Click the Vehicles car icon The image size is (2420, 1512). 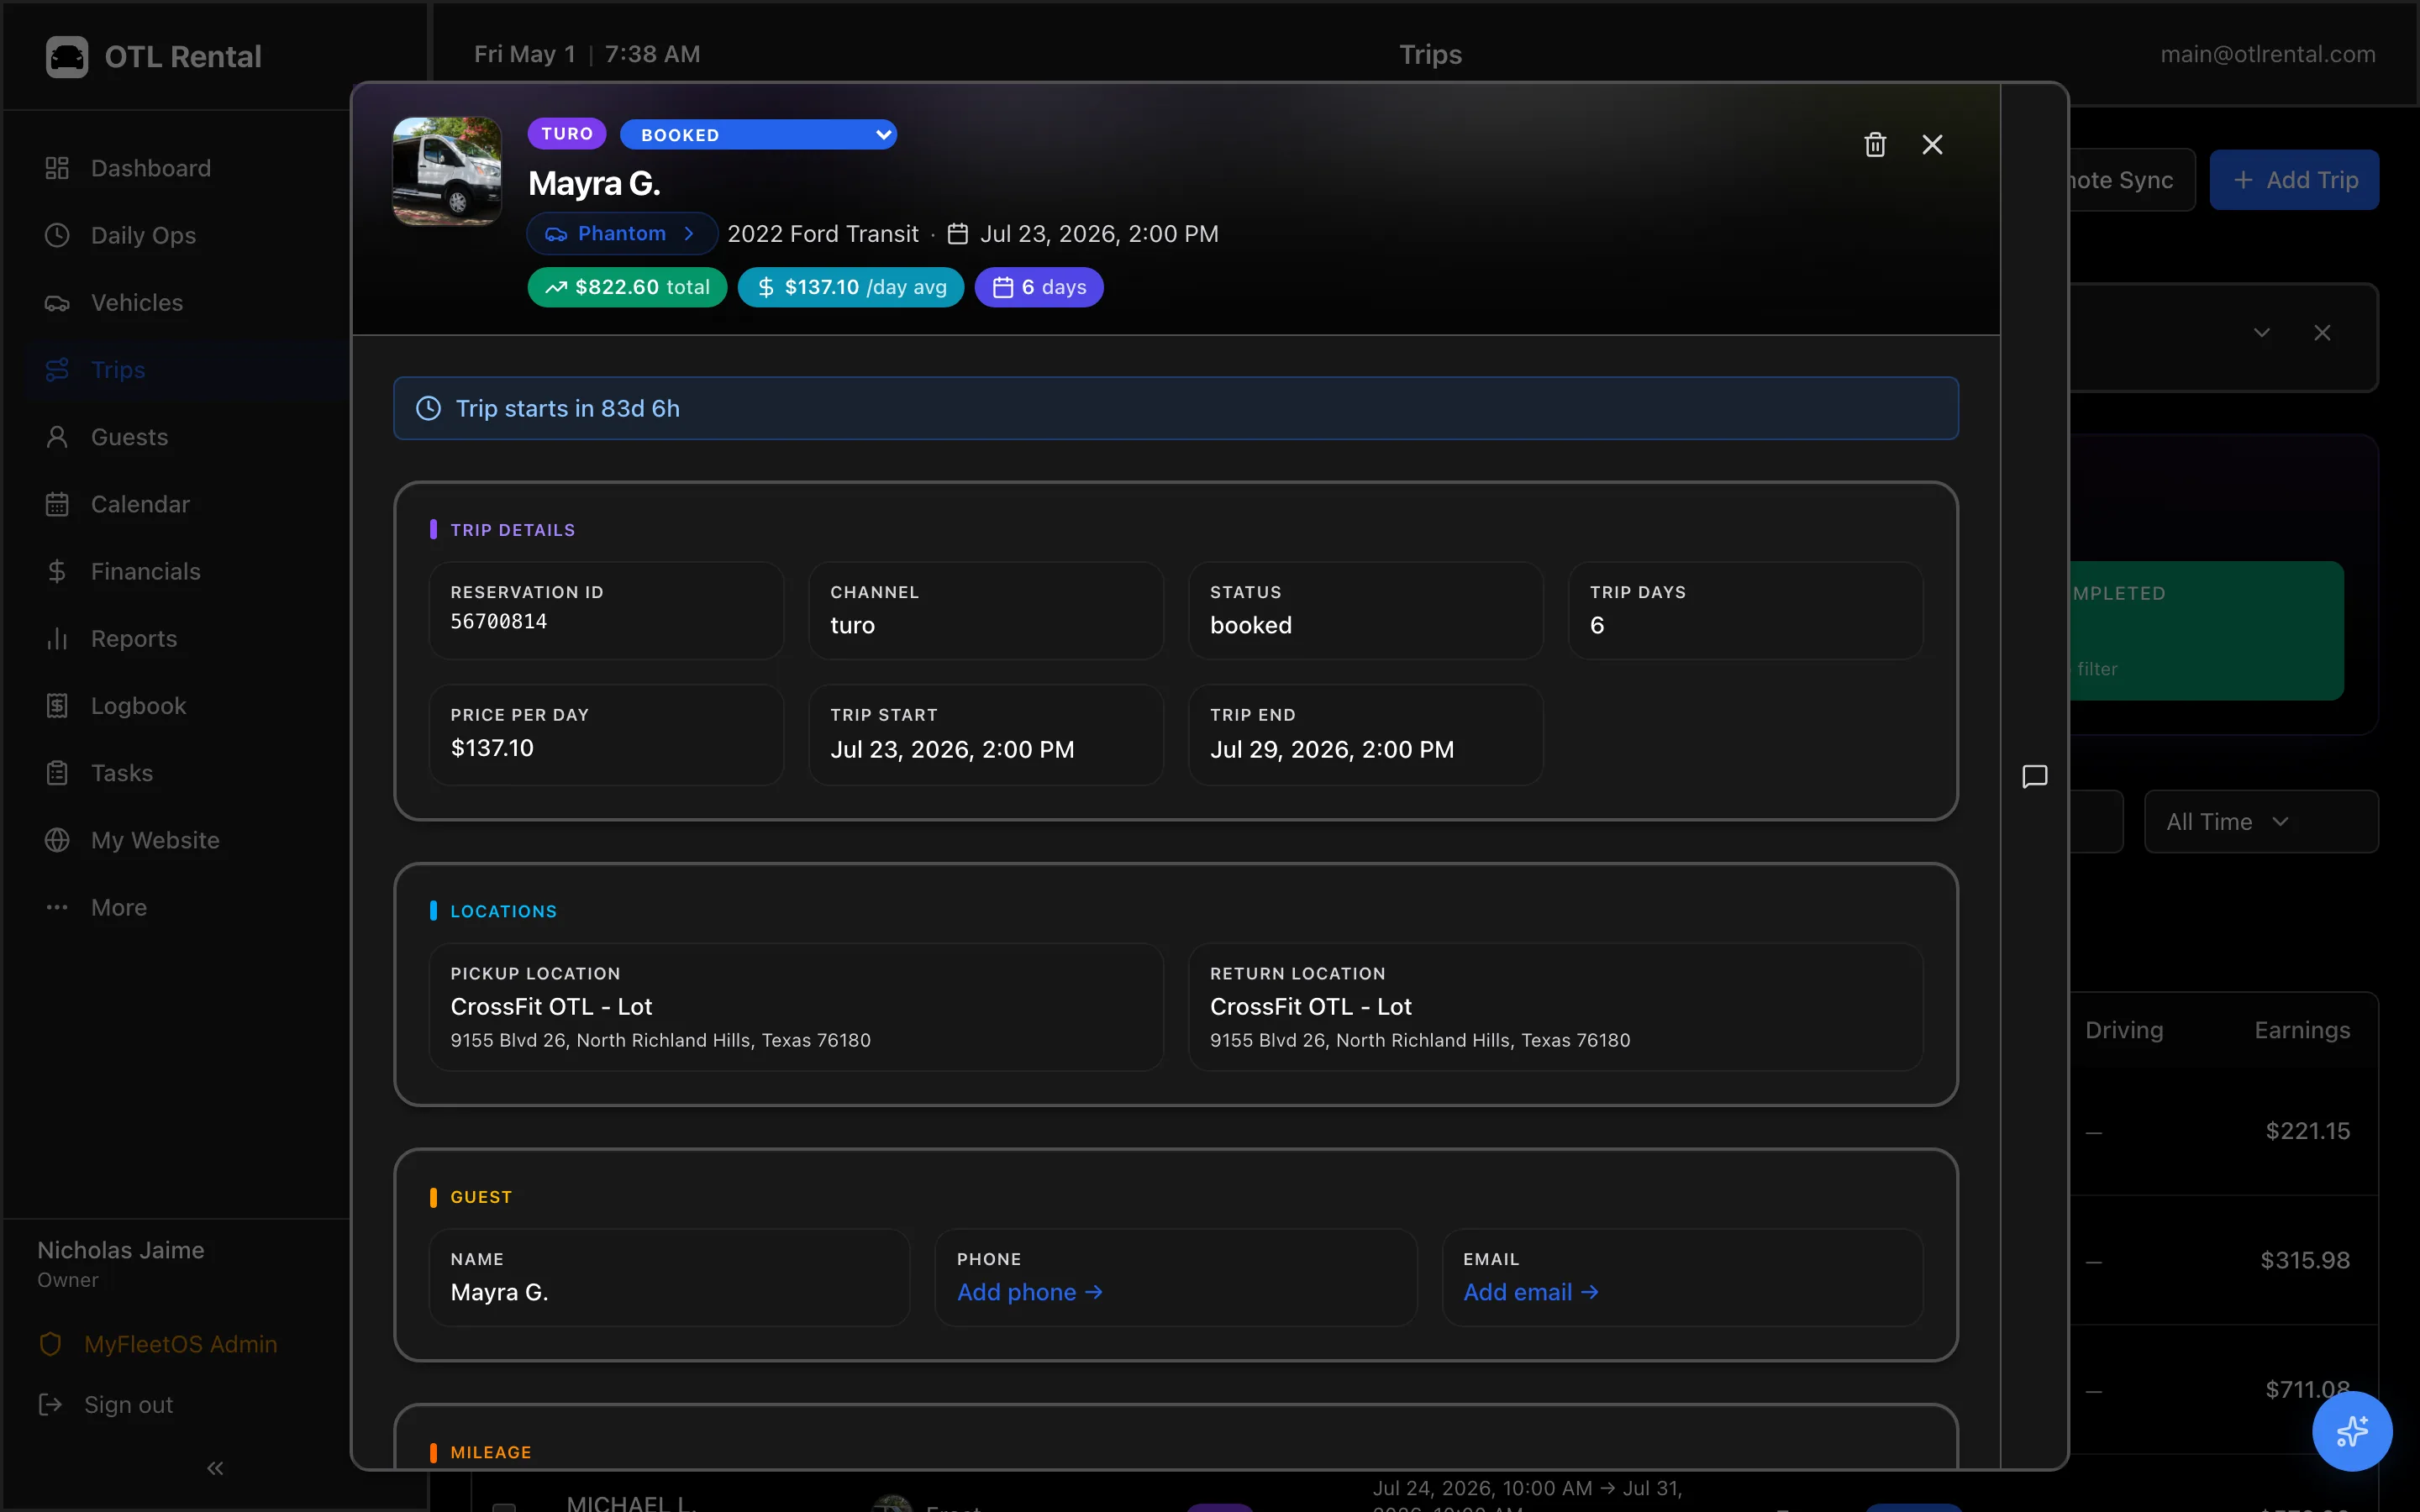[57, 303]
